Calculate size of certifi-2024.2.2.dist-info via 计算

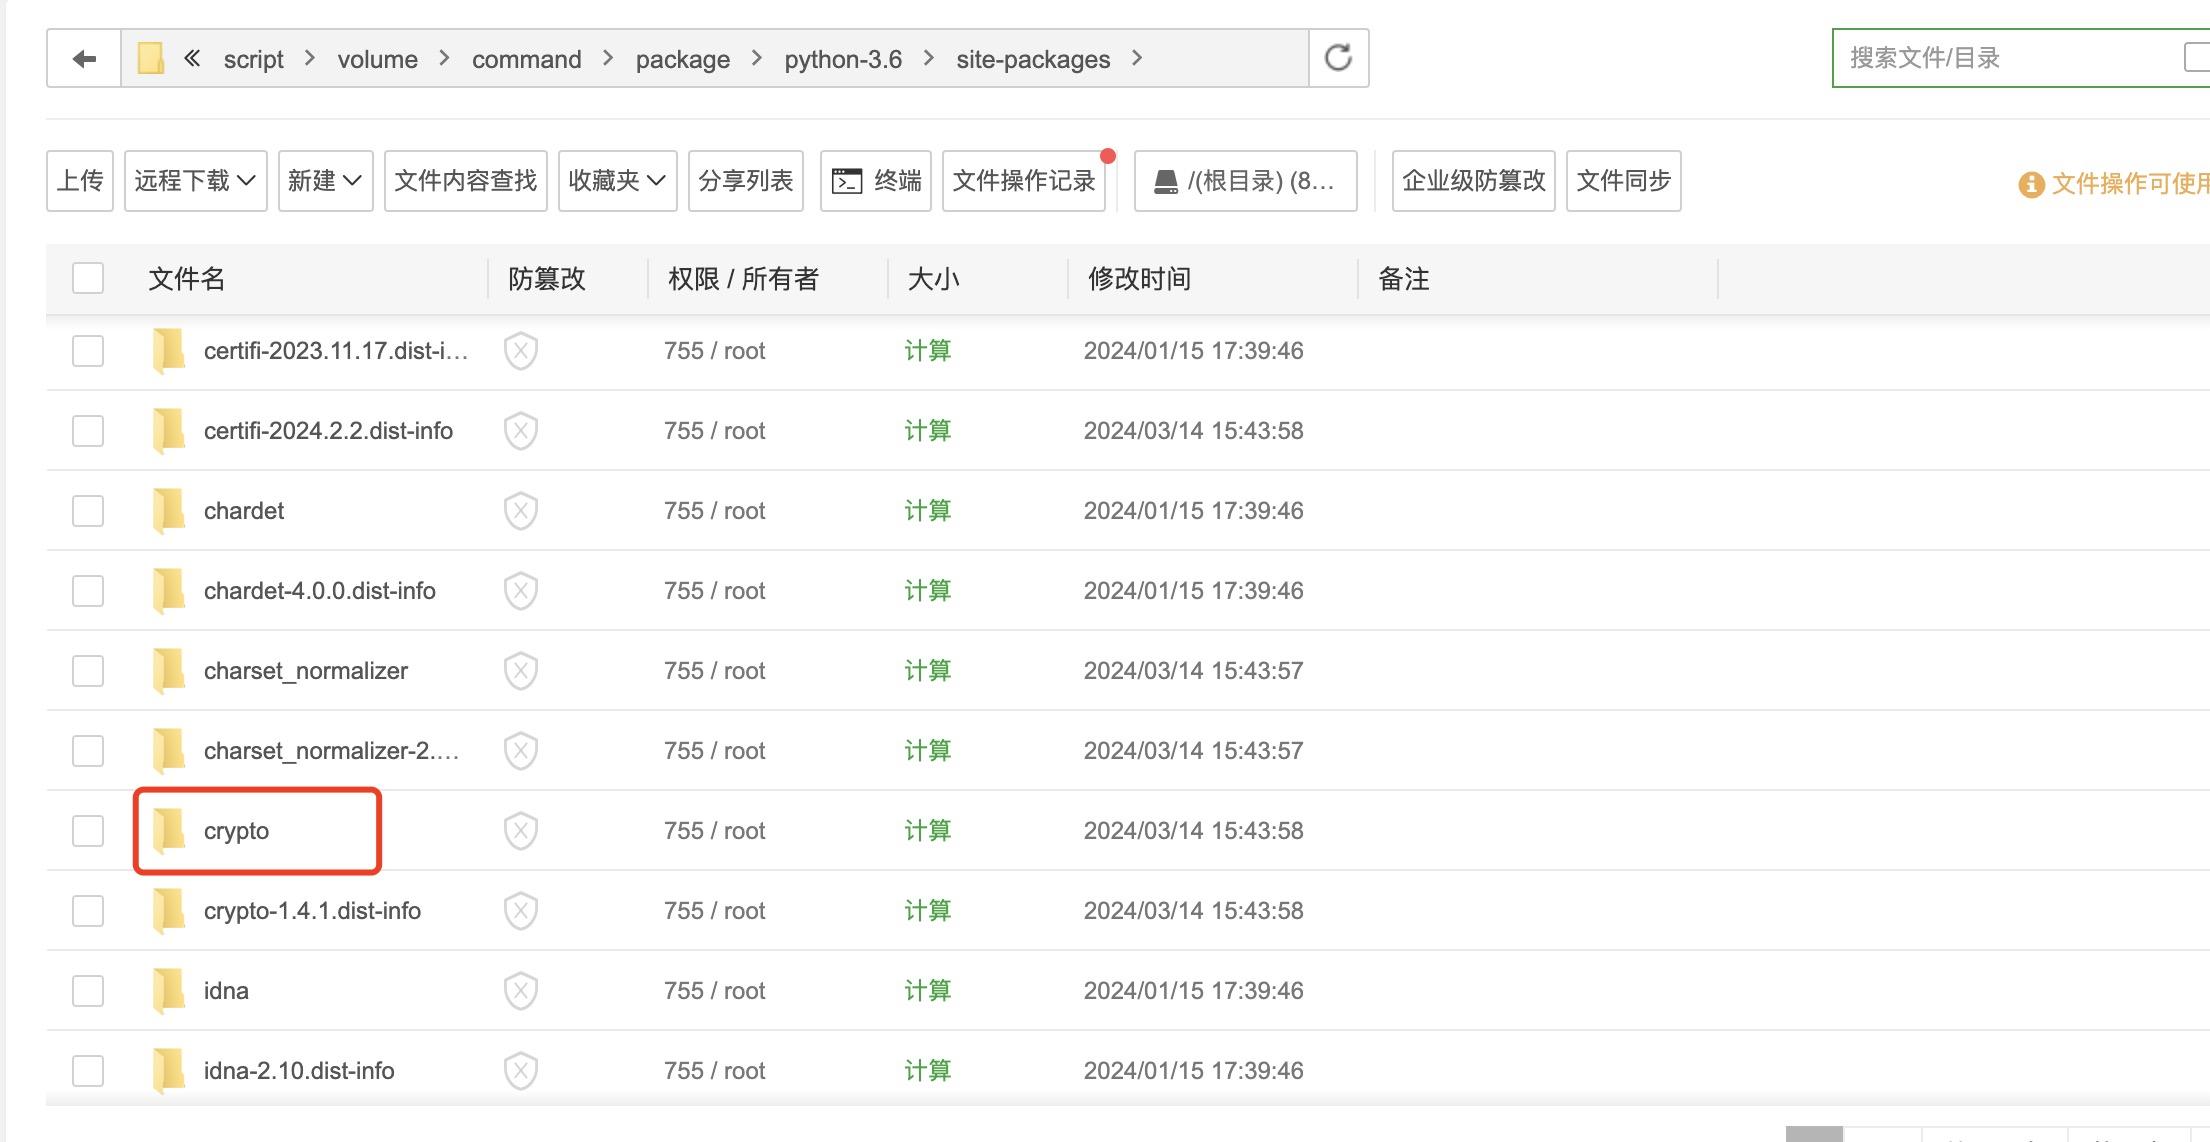tap(927, 431)
